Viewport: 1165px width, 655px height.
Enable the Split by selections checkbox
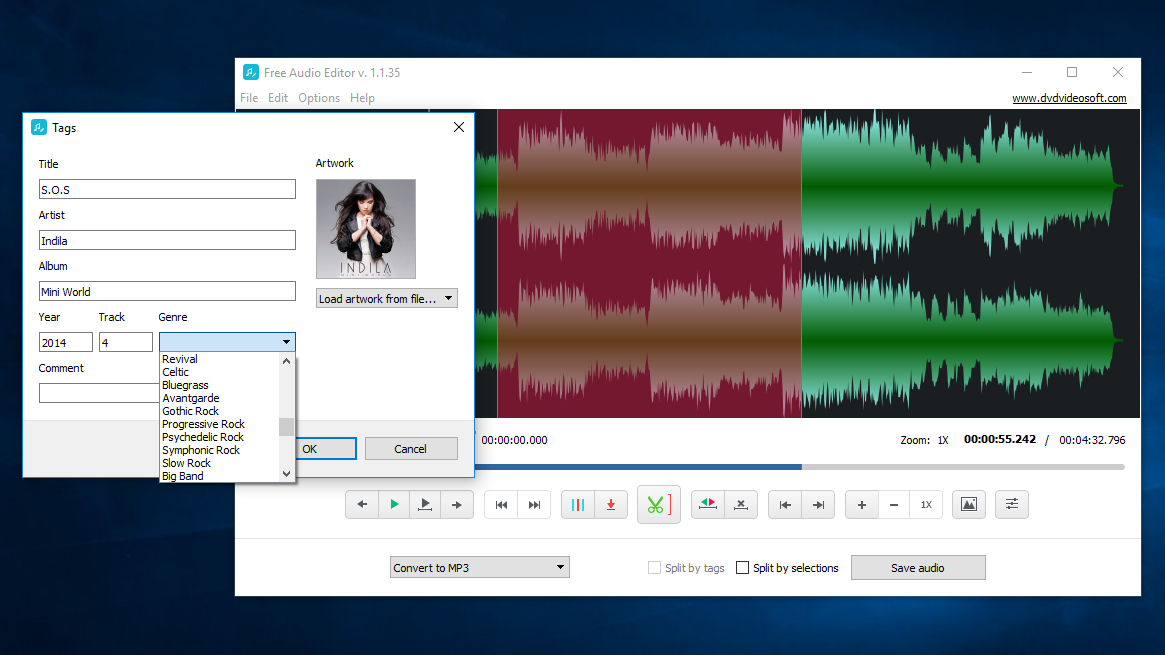click(x=743, y=568)
